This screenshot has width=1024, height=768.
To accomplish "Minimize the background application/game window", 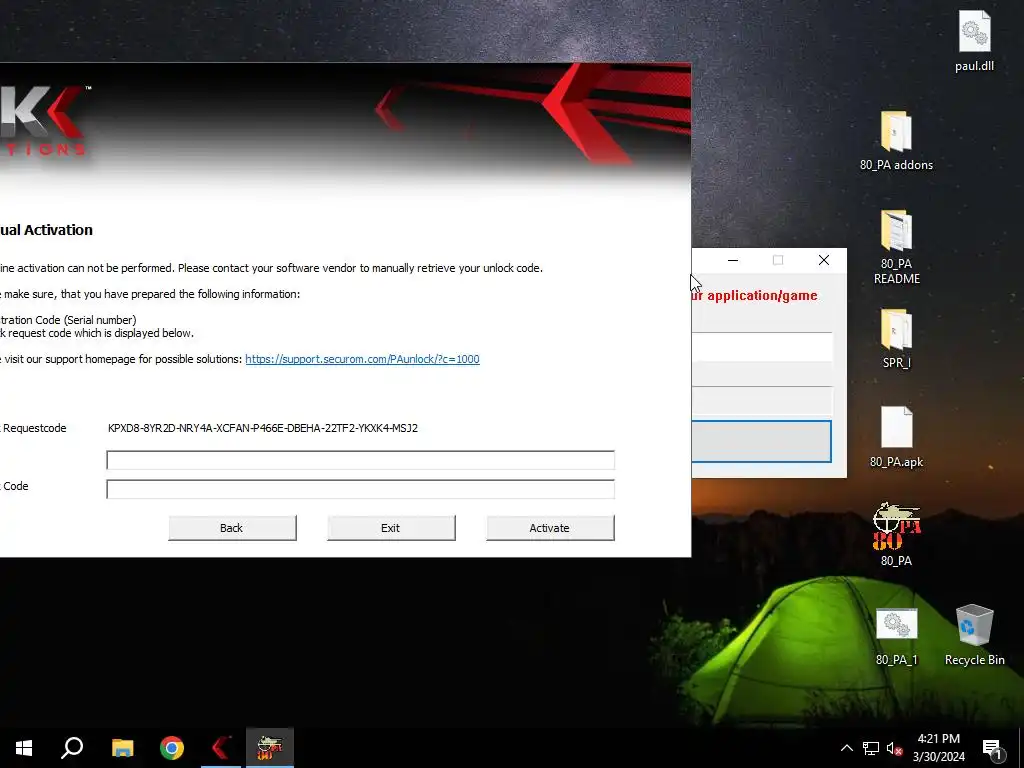I will tap(733, 260).
